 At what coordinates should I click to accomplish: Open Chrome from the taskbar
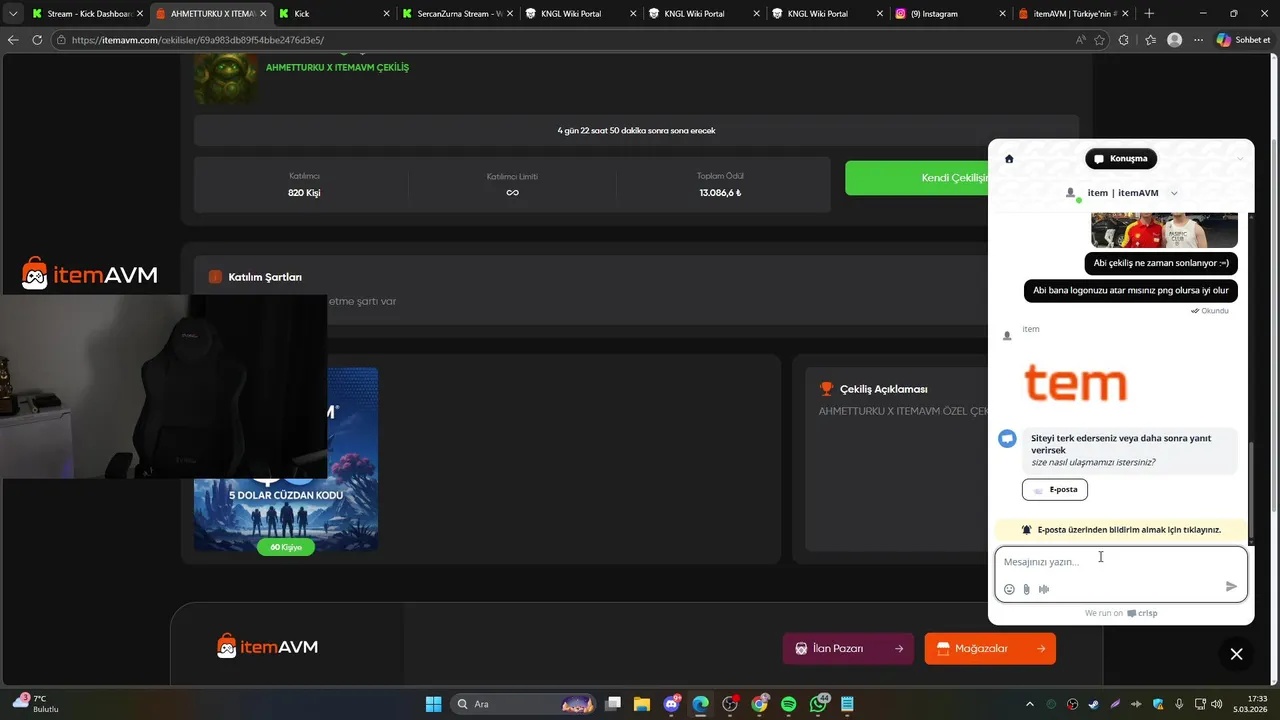759,704
